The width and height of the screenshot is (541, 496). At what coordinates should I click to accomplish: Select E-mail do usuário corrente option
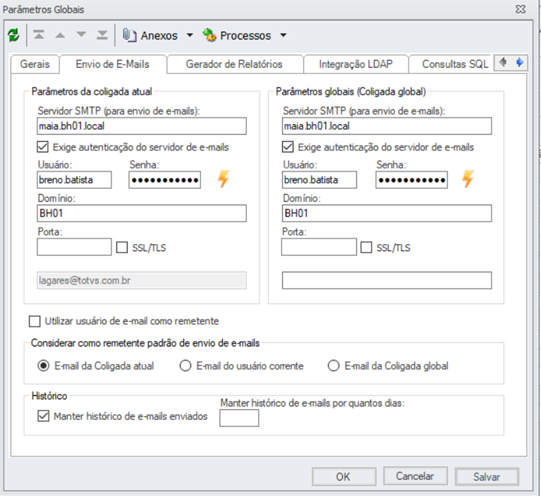(x=185, y=366)
